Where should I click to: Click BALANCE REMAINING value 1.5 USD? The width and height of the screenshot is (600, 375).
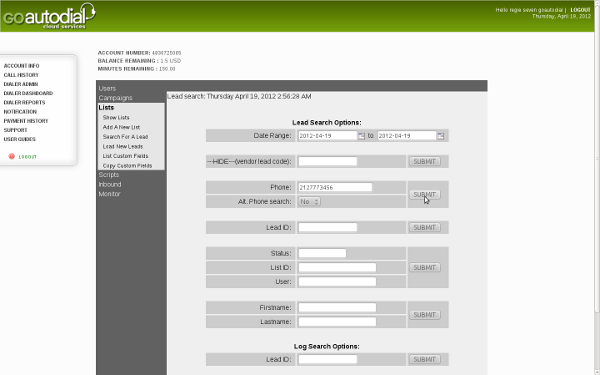coord(171,61)
